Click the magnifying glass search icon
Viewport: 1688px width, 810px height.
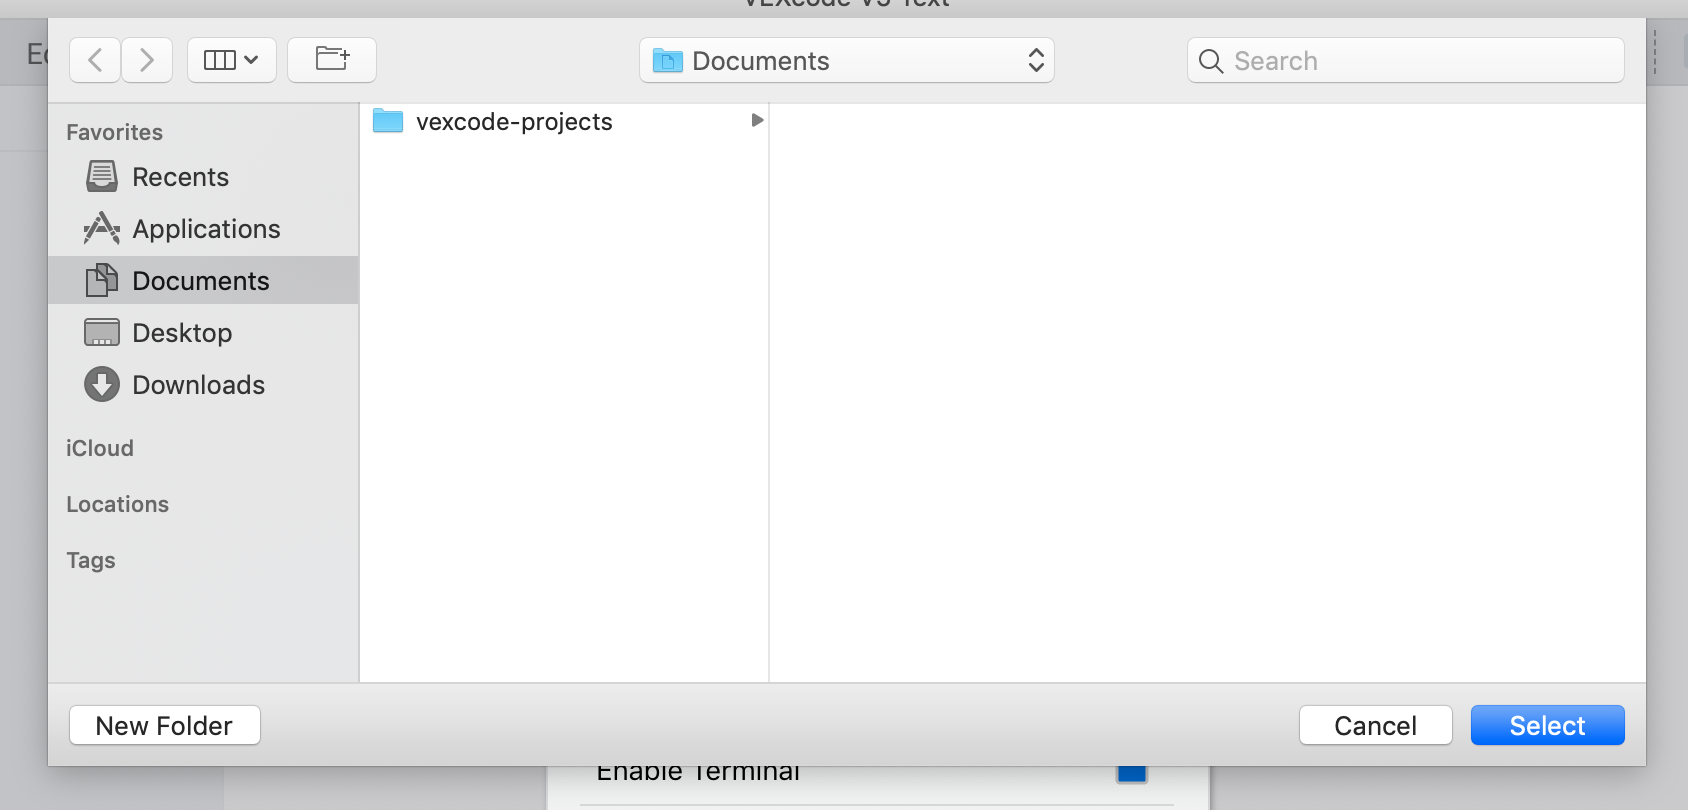1210,61
